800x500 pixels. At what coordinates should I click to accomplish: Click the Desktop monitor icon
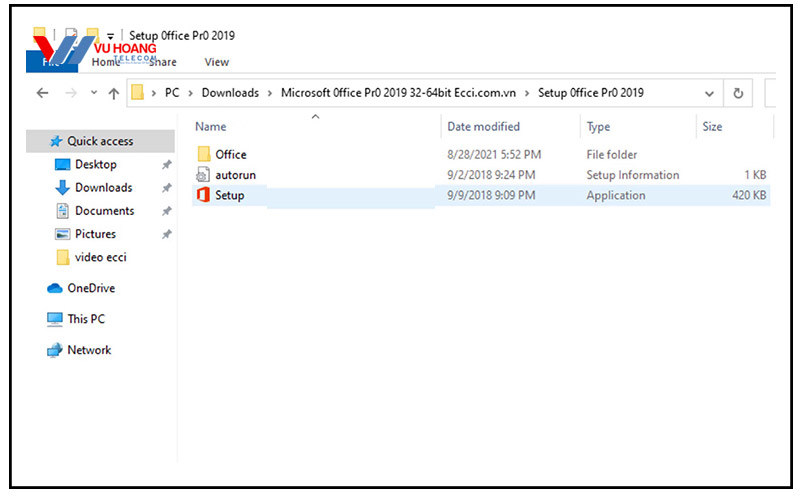pyautogui.click(x=62, y=164)
